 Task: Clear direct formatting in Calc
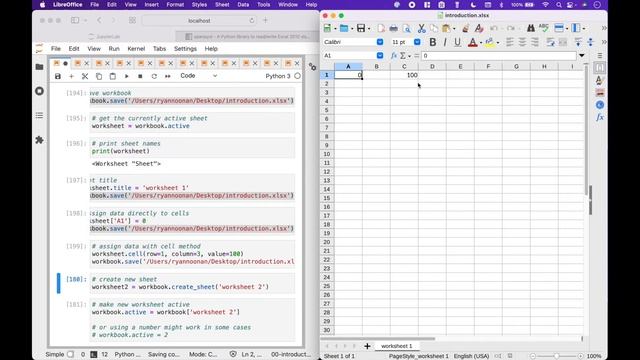point(479,28)
